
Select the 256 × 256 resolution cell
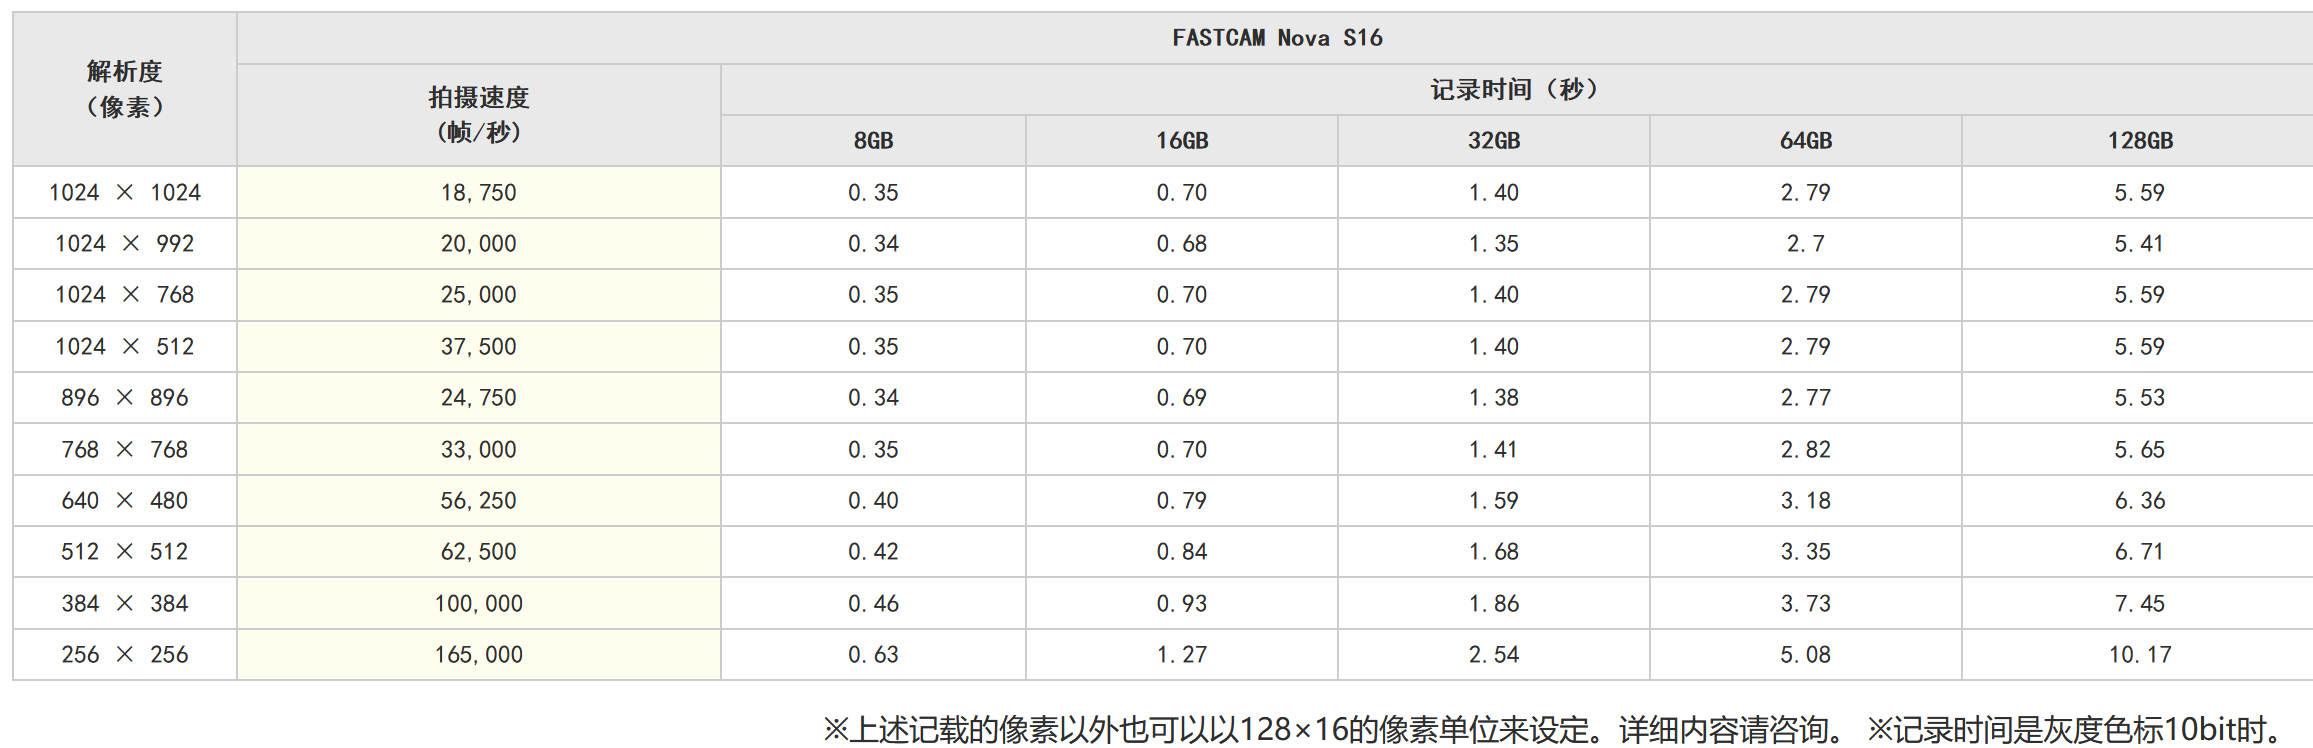[125, 655]
